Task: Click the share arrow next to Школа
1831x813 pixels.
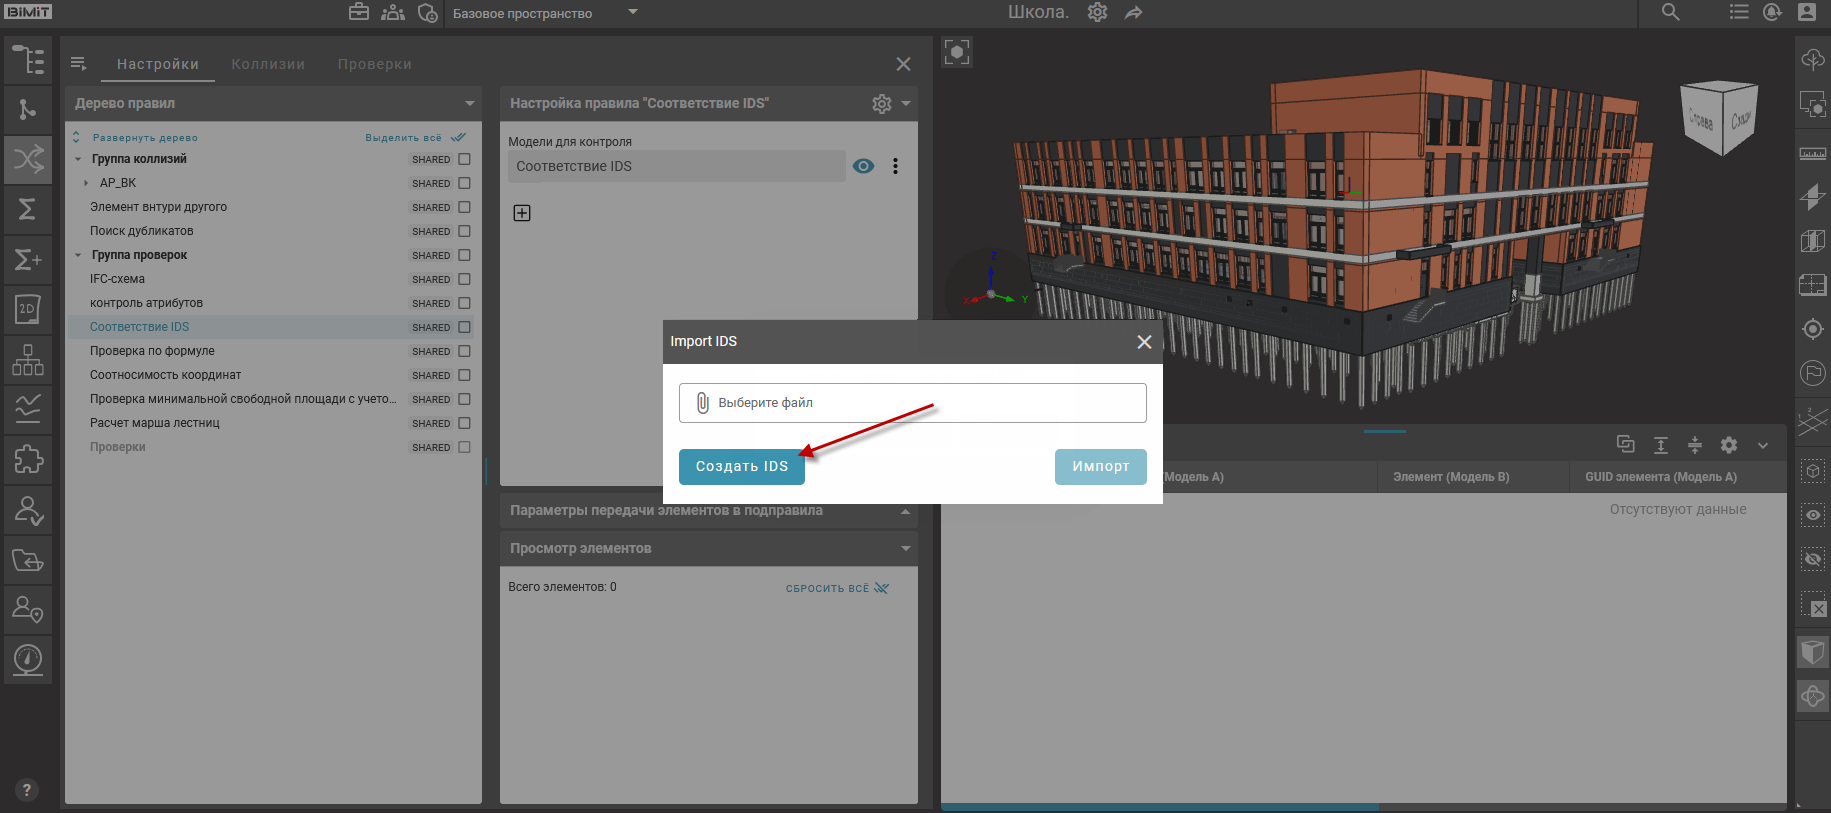Action: click(1133, 13)
